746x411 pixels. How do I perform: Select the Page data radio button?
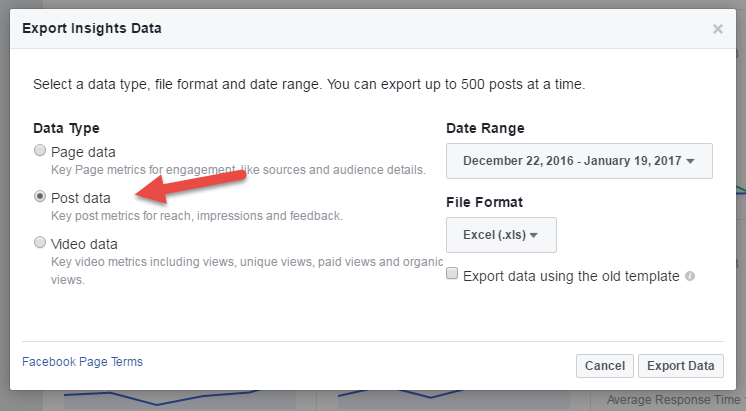(x=40, y=151)
